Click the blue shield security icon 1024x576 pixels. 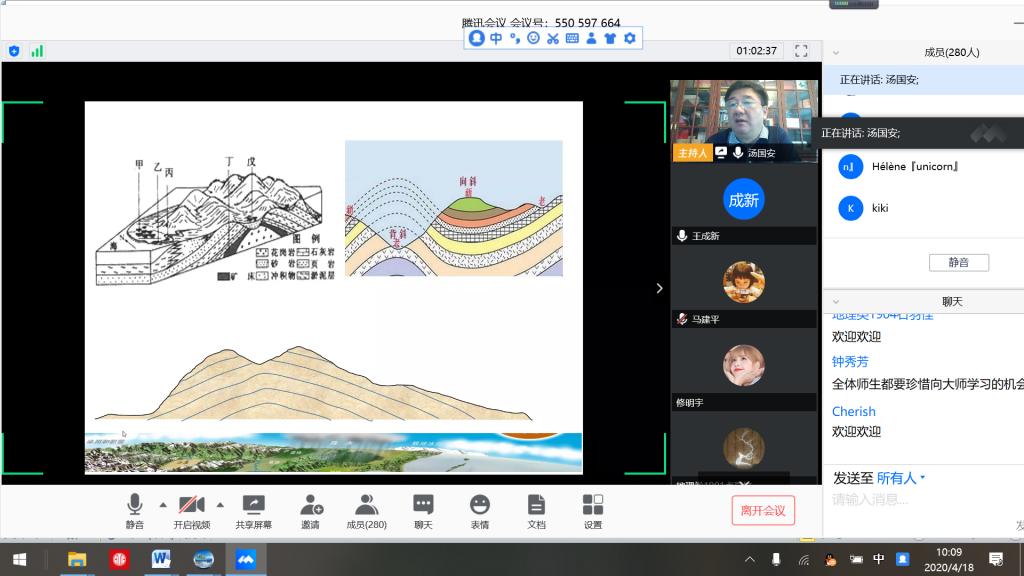(x=14, y=51)
